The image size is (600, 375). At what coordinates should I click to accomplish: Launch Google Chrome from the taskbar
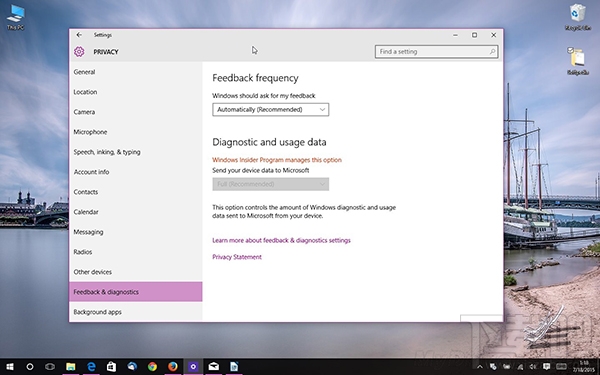[x=152, y=367]
